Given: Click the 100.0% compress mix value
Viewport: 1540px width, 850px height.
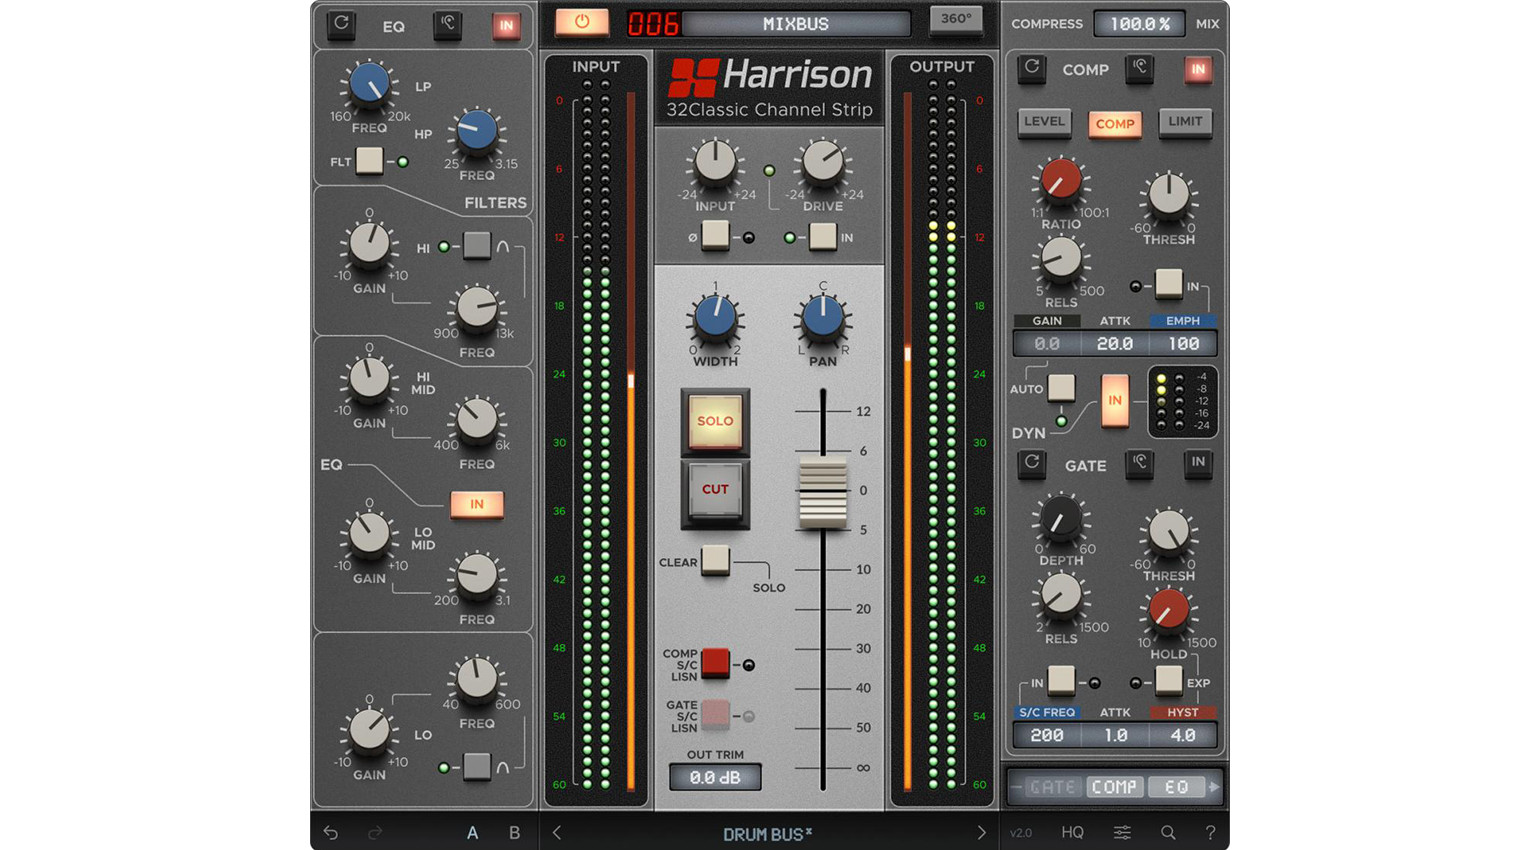Looking at the screenshot, I should pos(1138,23).
